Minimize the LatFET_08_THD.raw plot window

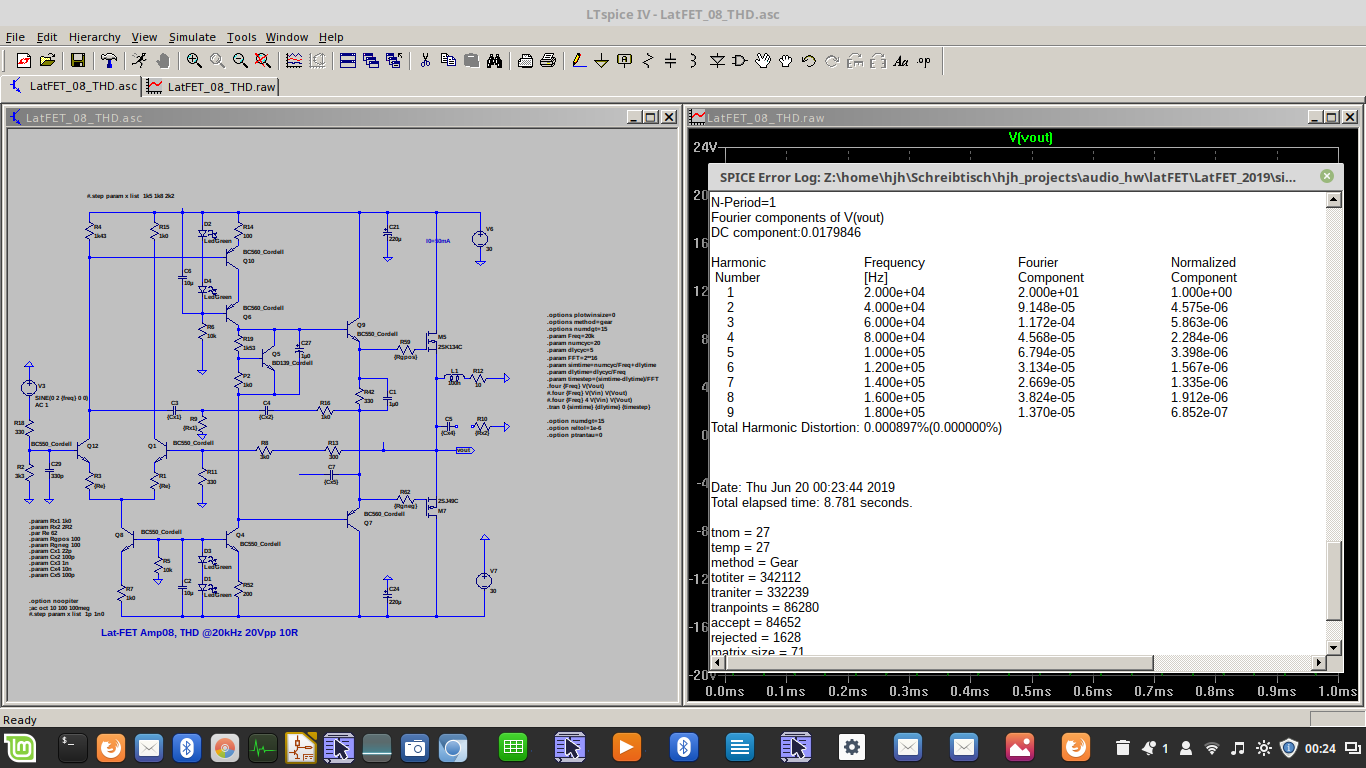click(x=1313, y=117)
